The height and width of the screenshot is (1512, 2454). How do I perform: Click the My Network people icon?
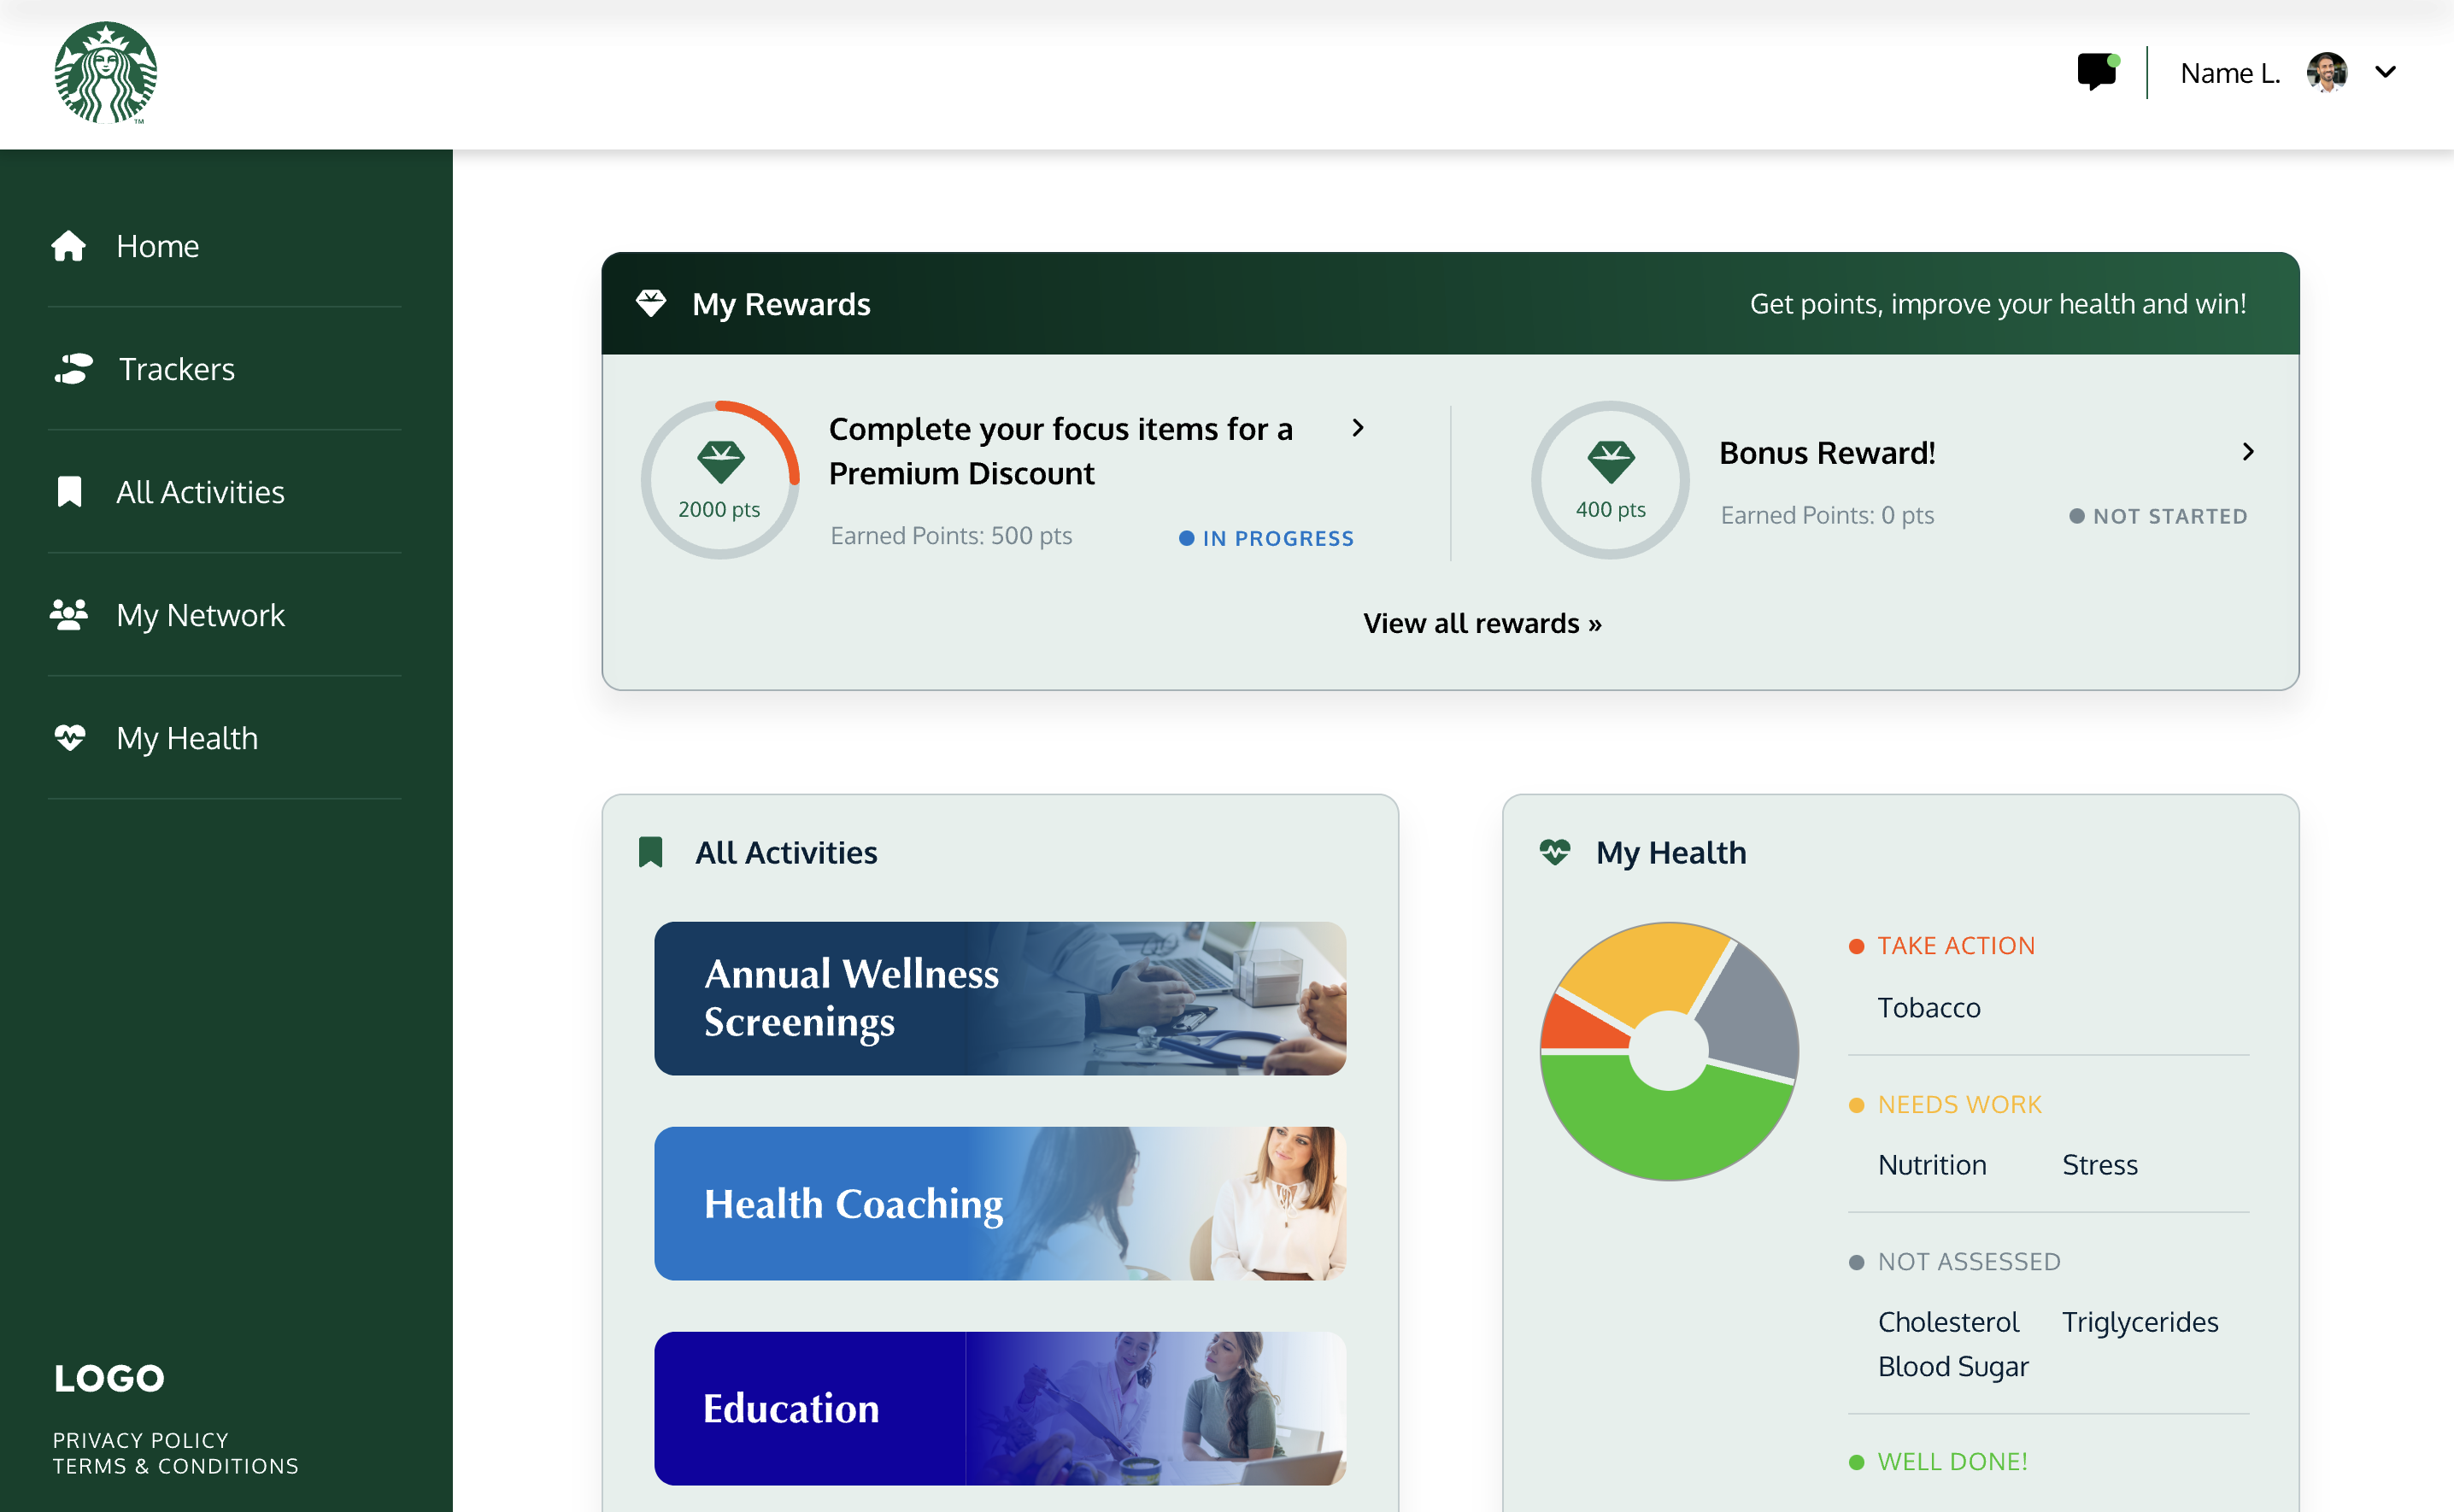click(69, 614)
